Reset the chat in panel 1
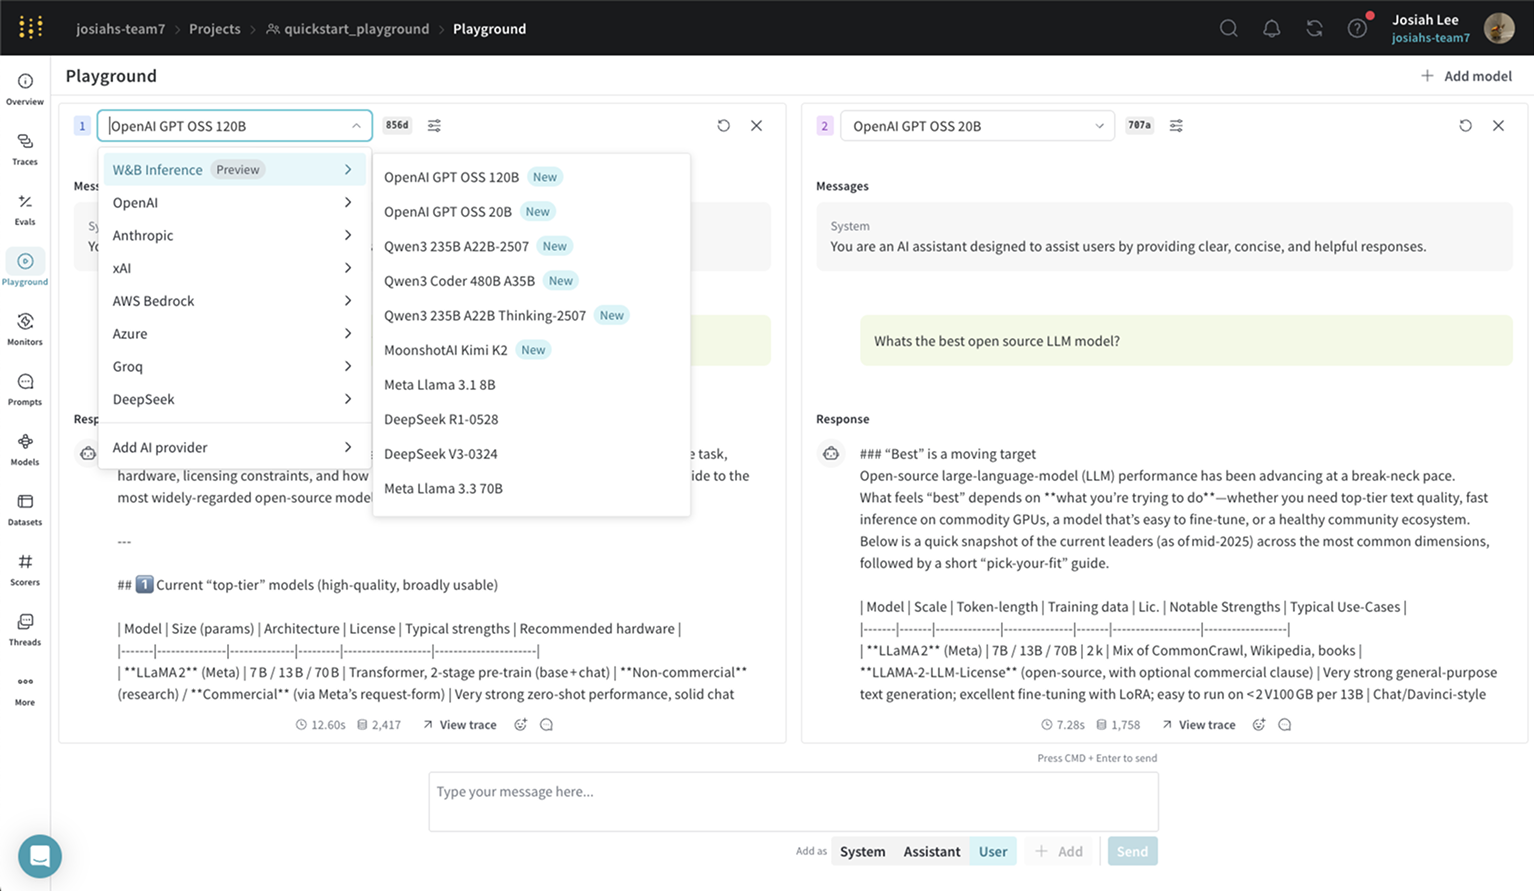 coord(724,126)
